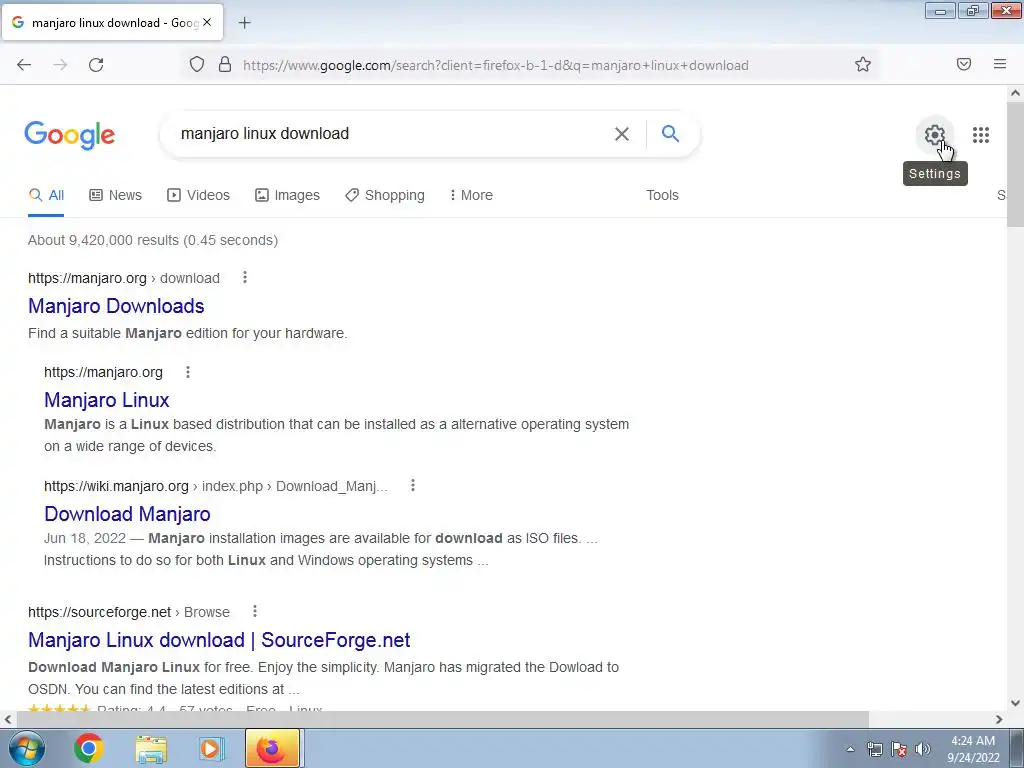
Task: Open options for the wiki.manjaro.org result
Action: click(x=413, y=485)
